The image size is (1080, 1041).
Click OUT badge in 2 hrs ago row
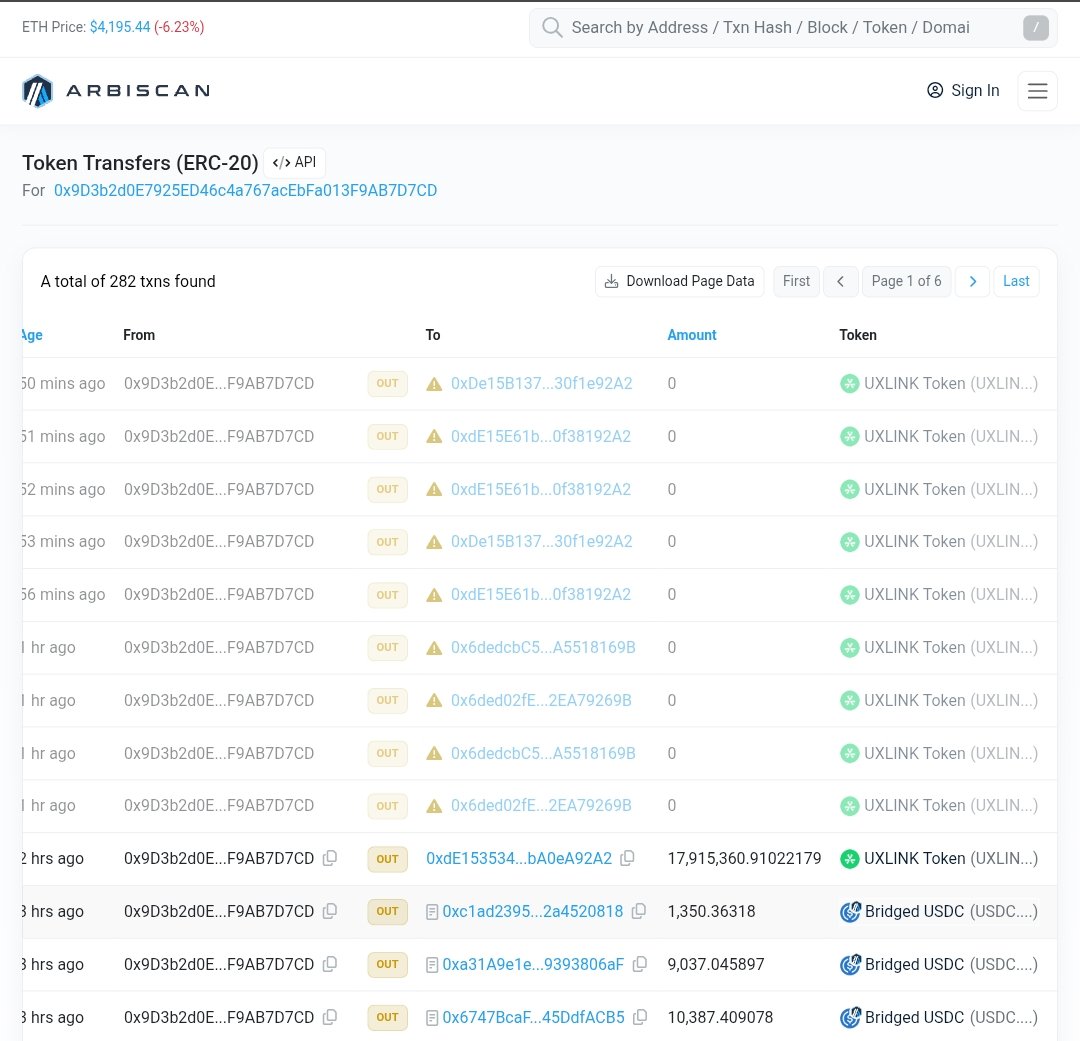[x=387, y=859]
